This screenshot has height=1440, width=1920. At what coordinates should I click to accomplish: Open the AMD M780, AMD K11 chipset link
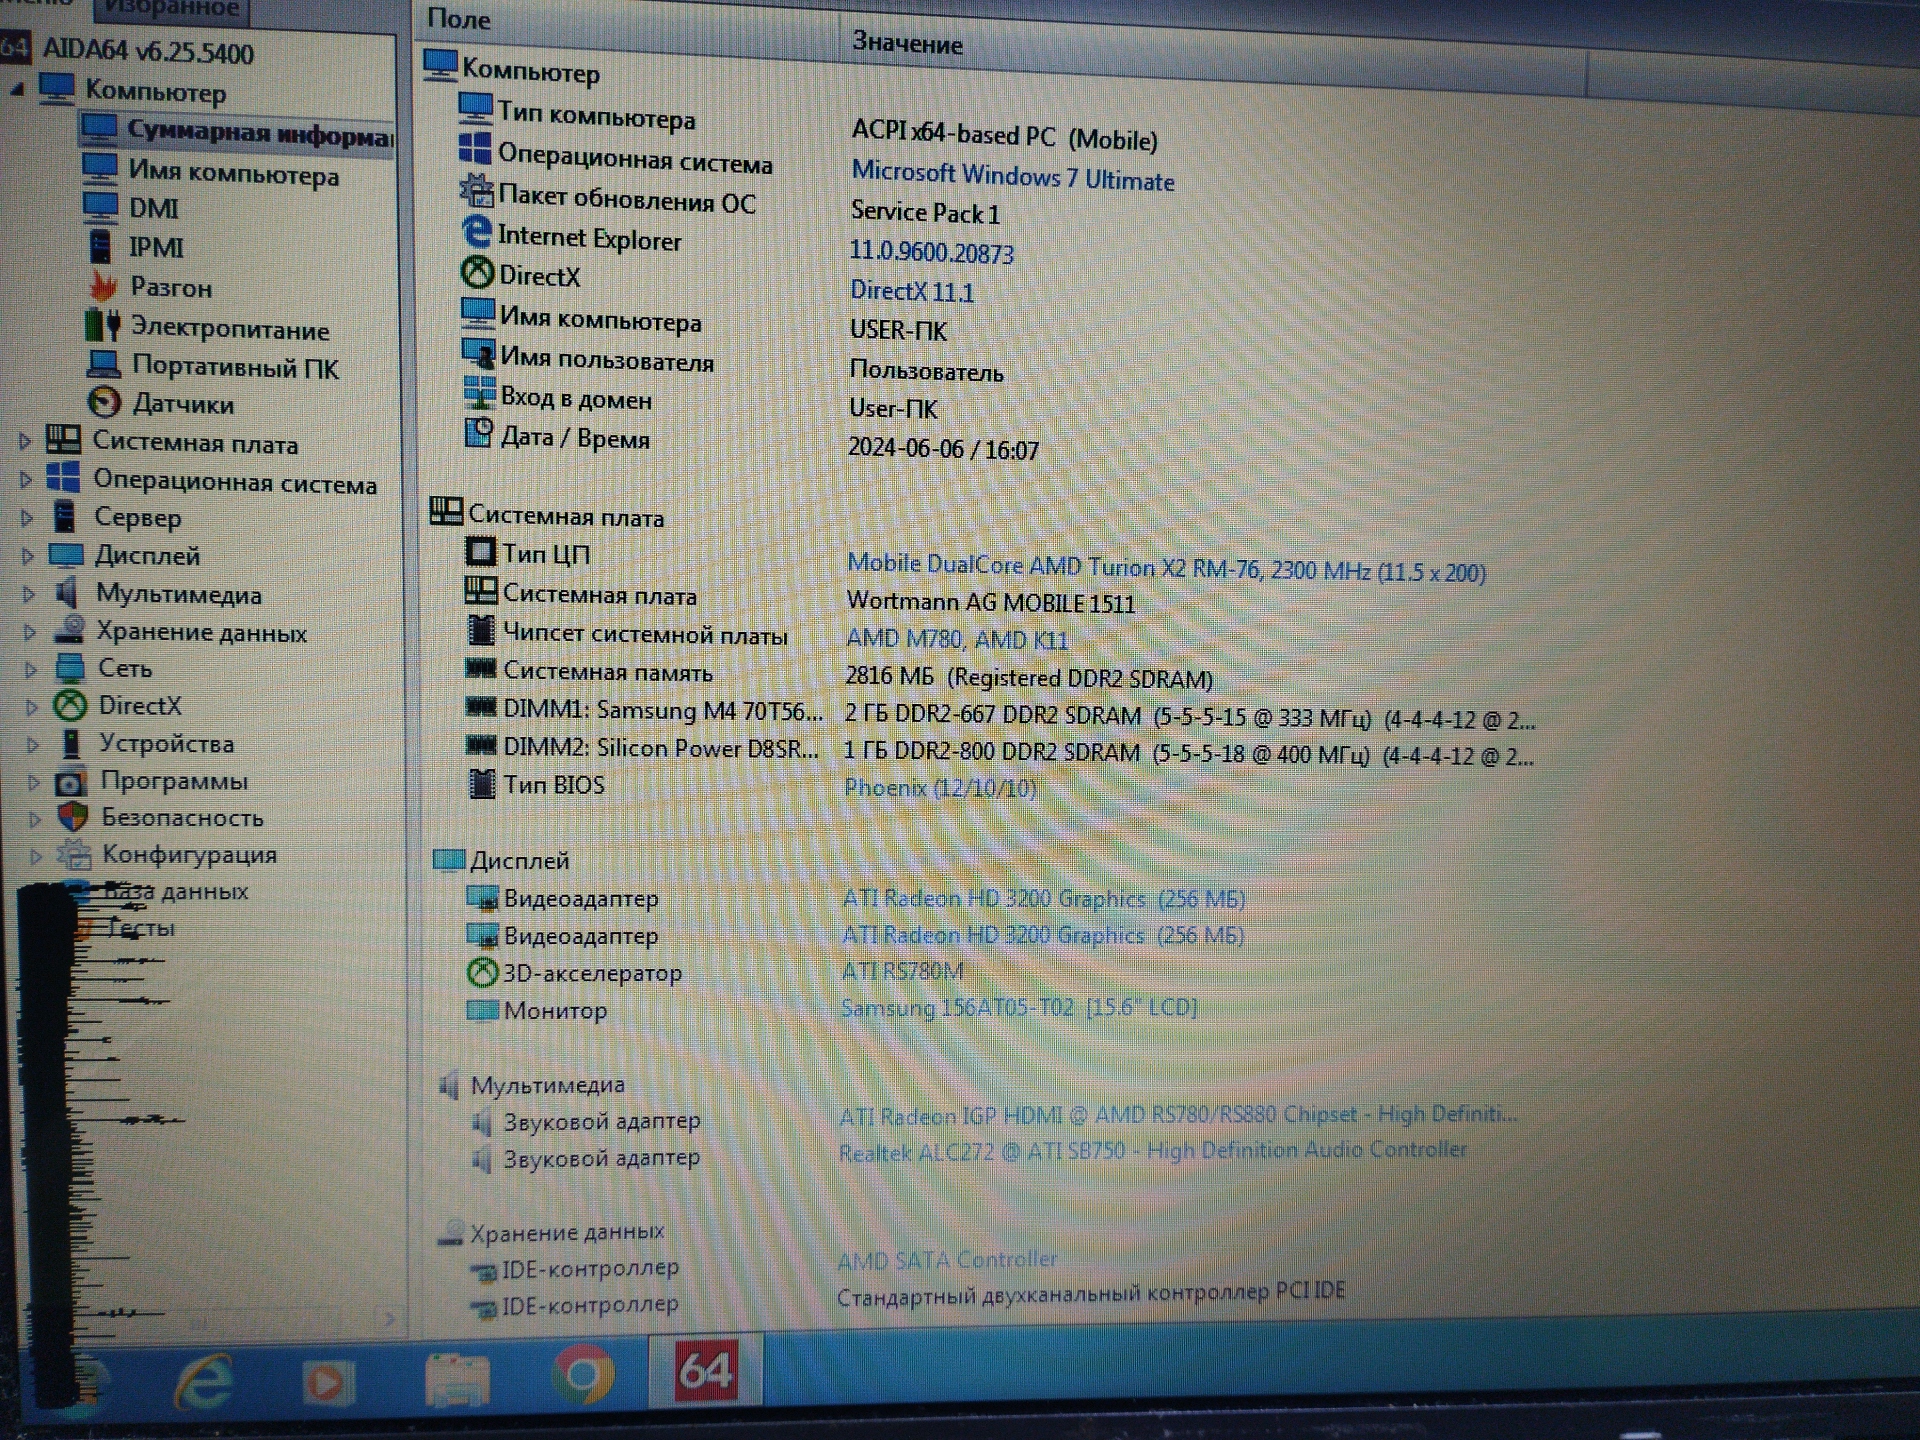tap(957, 639)
